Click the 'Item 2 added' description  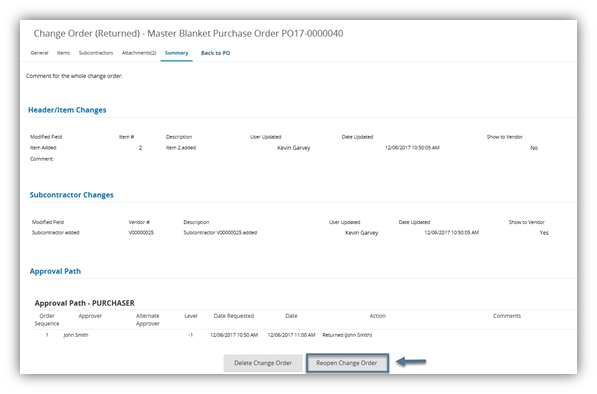(180, 148)
